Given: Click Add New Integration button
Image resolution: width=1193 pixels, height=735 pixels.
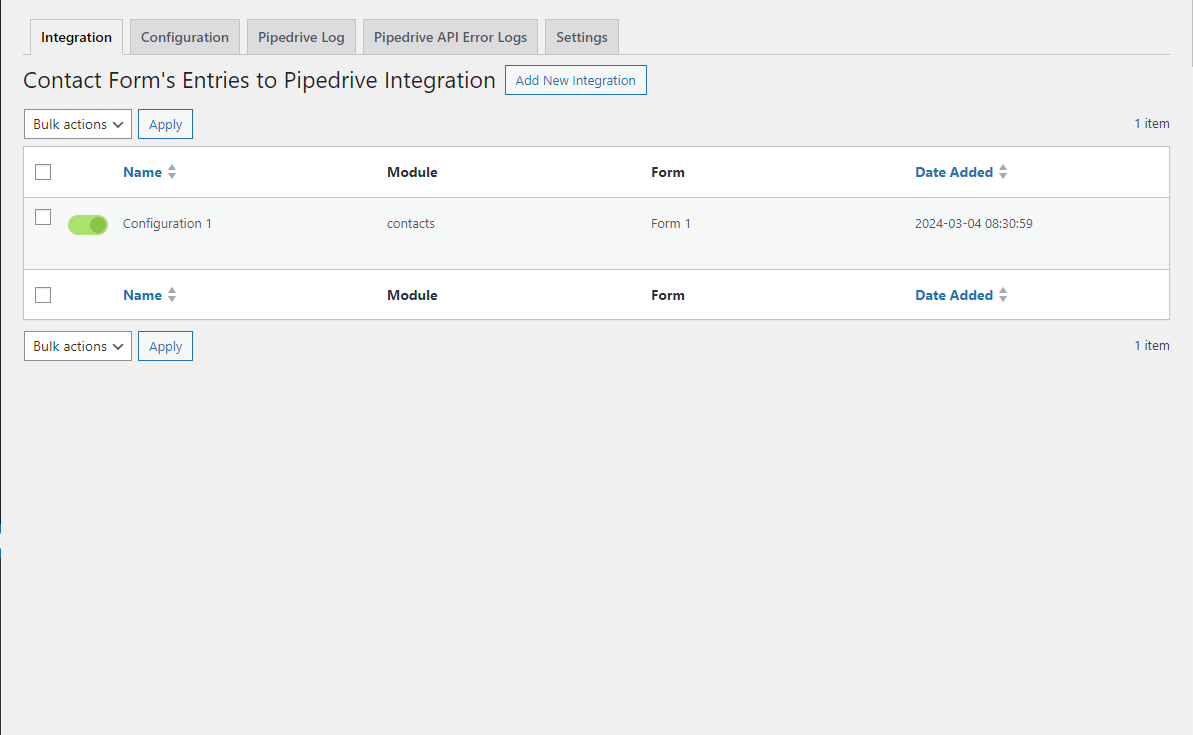Looking at the screenshot, I should (576, 80).
